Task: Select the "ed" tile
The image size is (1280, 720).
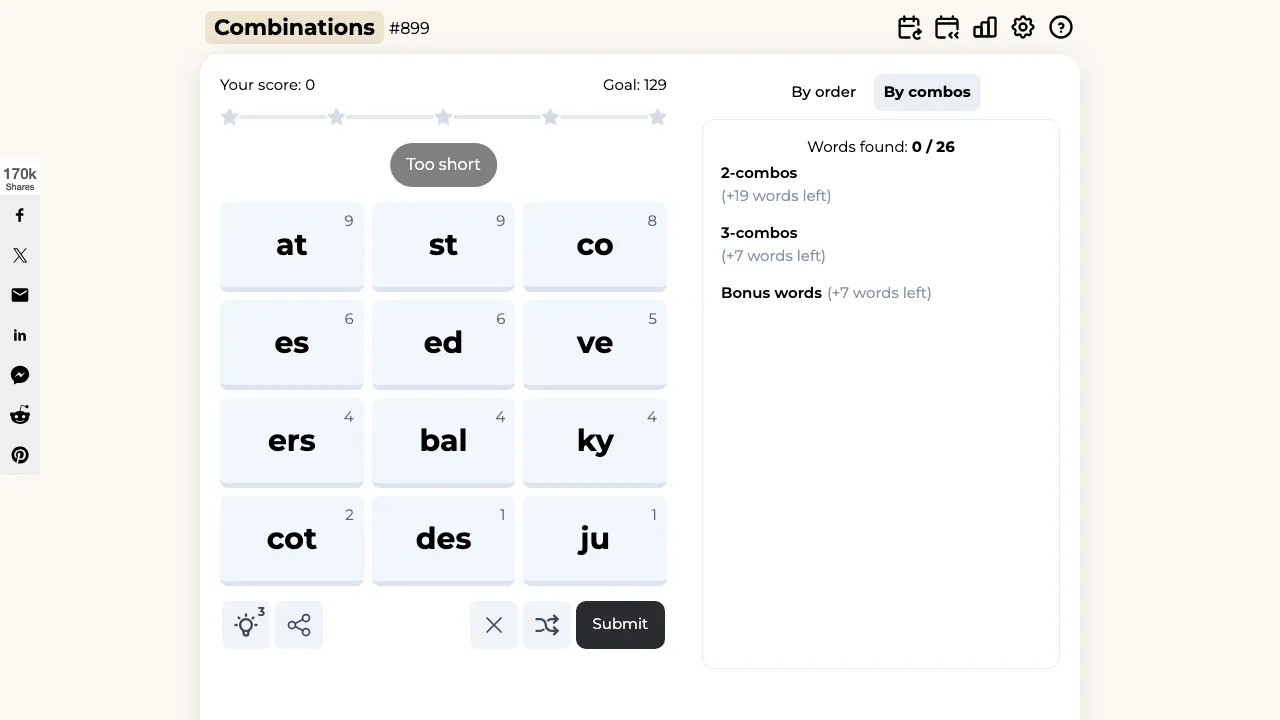Action: (443, 344)
